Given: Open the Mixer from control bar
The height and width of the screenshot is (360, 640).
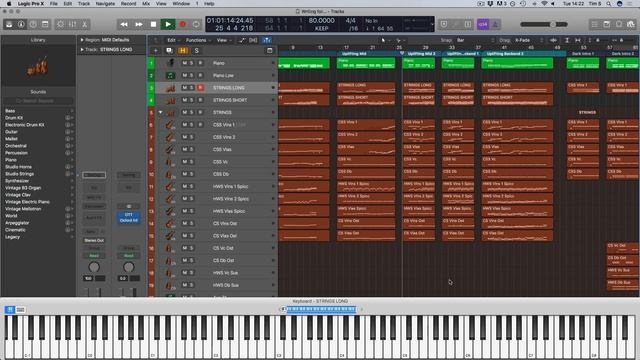Looking at the screenshot, I should [x=73, y=24].
